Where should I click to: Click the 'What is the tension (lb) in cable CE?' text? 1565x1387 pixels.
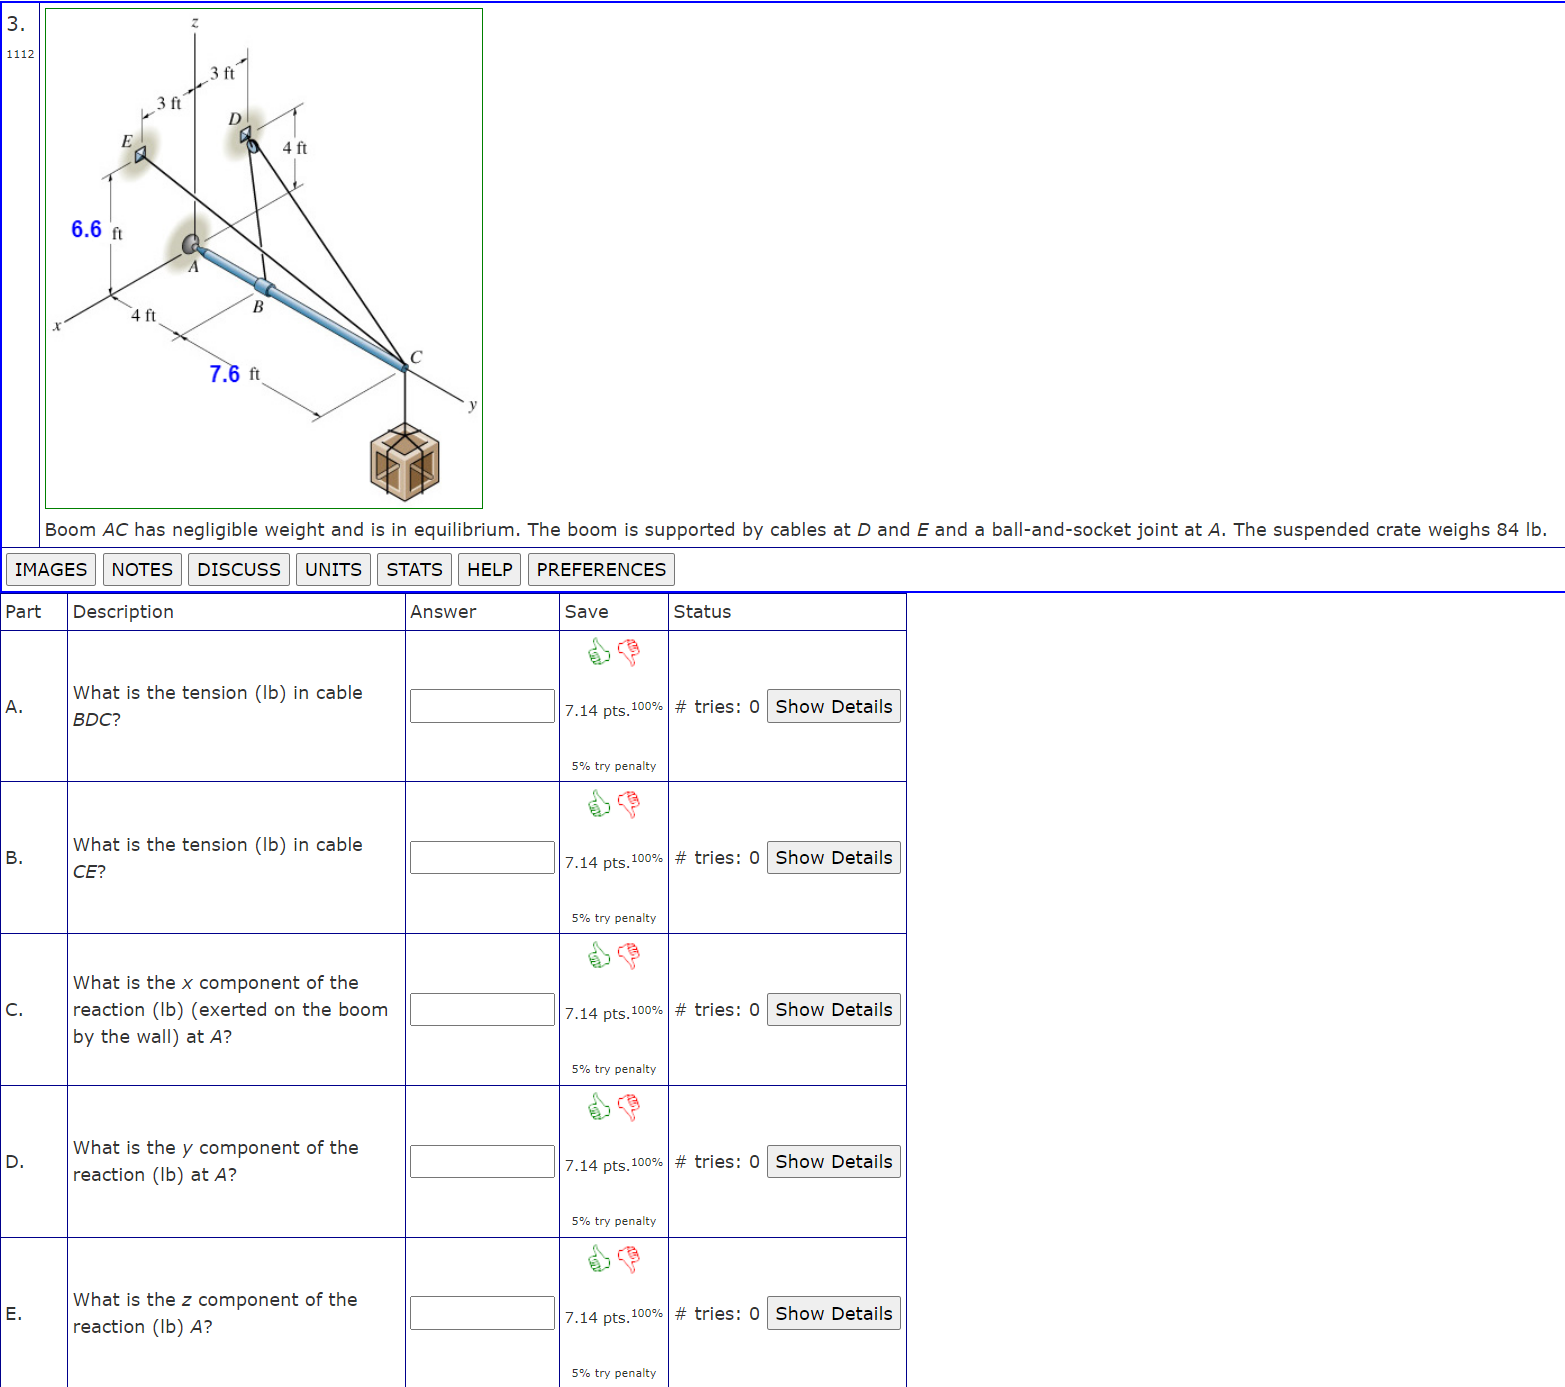(217, 857)
